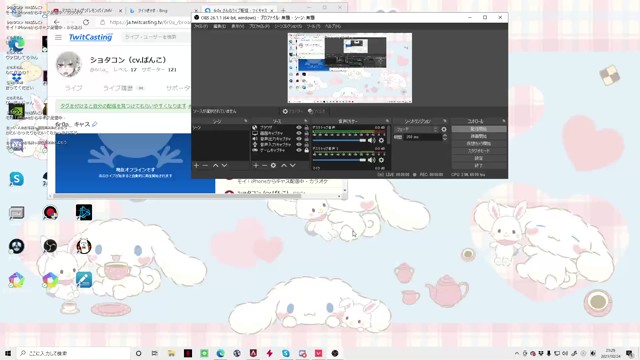This screenshot has height=360, width=640.
Task: Switch to the ライブ履歴 tab on TwitCasting
Action: [x=118, y=88]
